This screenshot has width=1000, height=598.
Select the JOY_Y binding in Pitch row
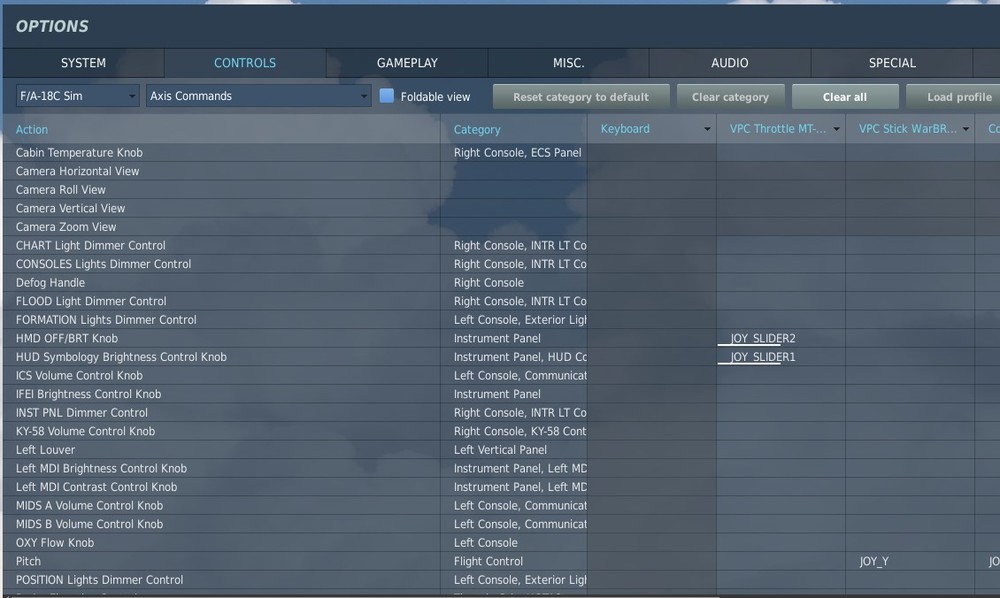[x=874, y=562]
